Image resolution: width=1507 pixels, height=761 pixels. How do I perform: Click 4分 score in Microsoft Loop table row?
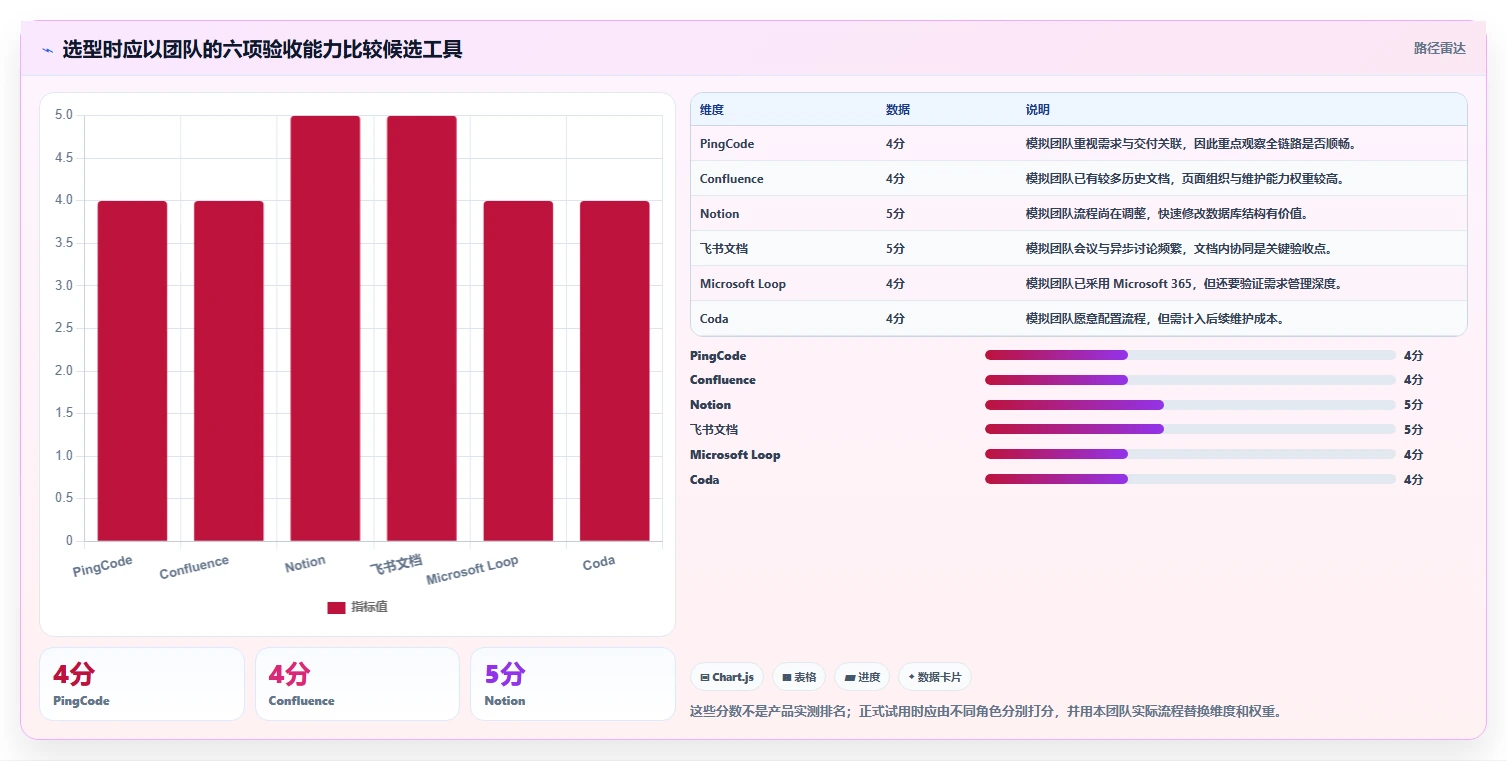tap(895, 284)
